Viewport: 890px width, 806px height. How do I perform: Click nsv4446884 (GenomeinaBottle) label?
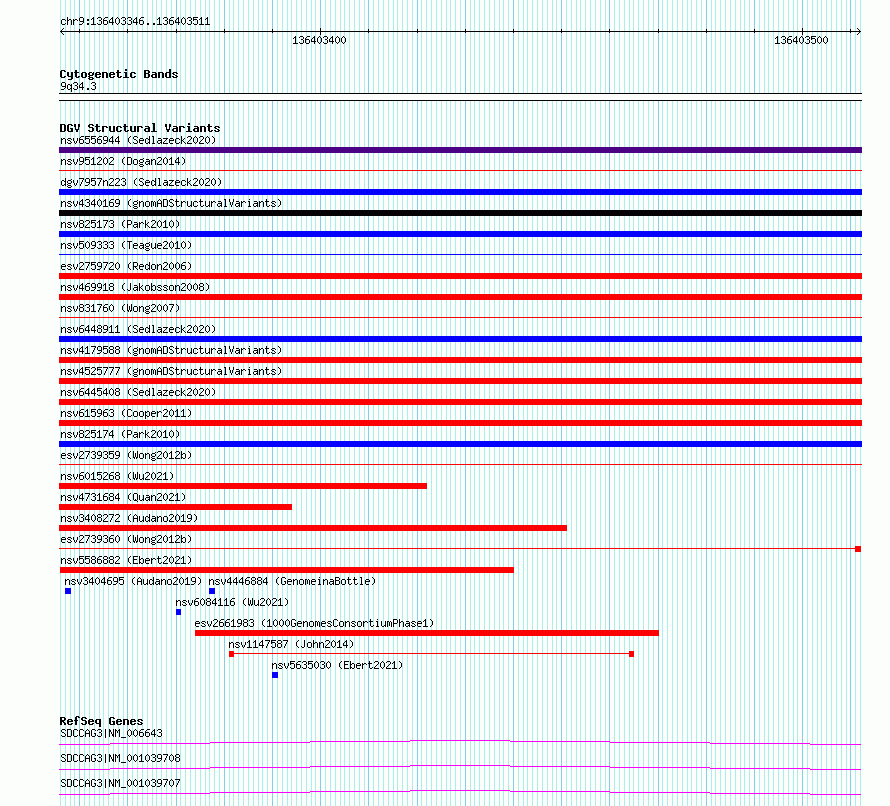[x=292, y=581]
